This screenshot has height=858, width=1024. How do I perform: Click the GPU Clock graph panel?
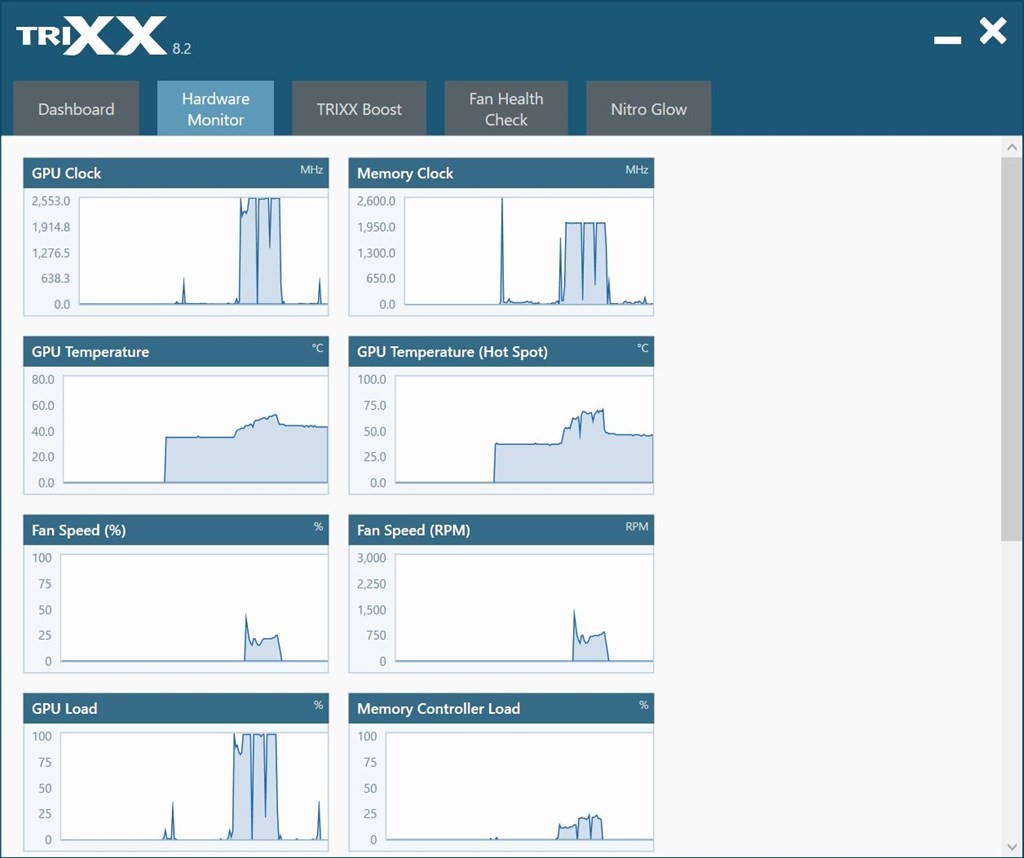[x=203, y=250]
